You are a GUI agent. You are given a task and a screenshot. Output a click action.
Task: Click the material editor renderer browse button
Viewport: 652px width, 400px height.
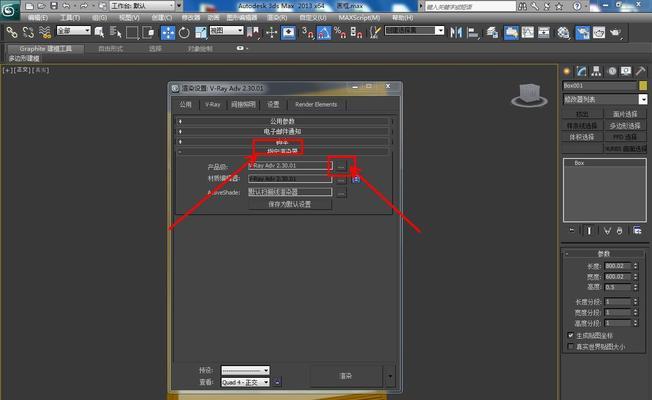point(341,180)
